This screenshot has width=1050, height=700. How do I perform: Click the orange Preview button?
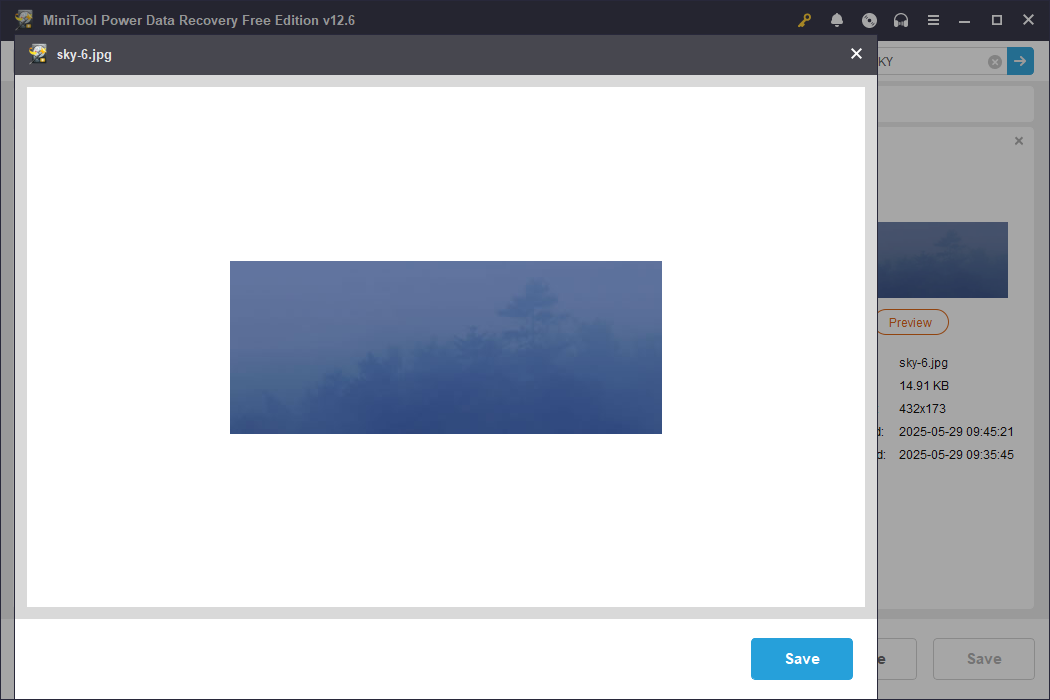pyautogui.click(x=912, y=322)
